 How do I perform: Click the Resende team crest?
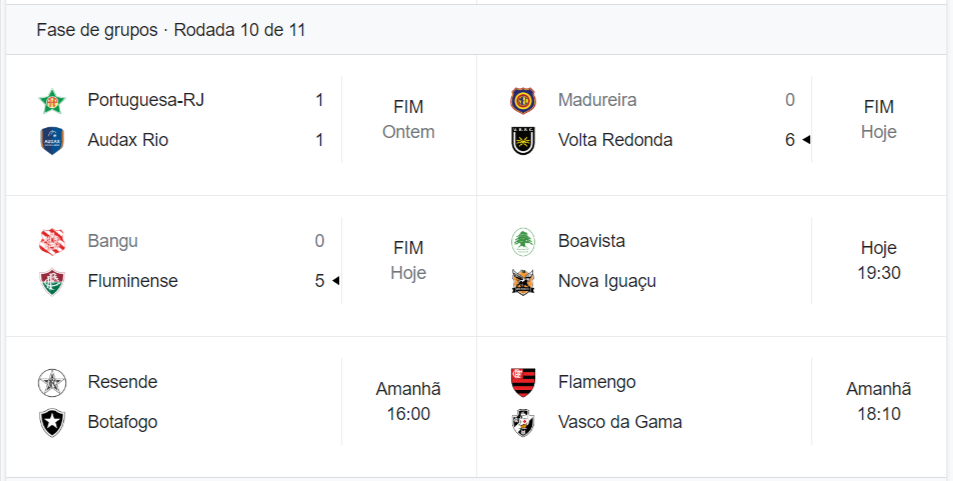[51, 382]
